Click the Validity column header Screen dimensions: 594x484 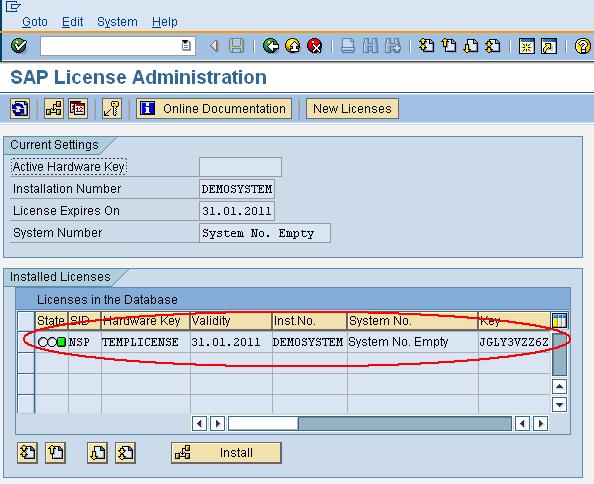pos(231,321)
